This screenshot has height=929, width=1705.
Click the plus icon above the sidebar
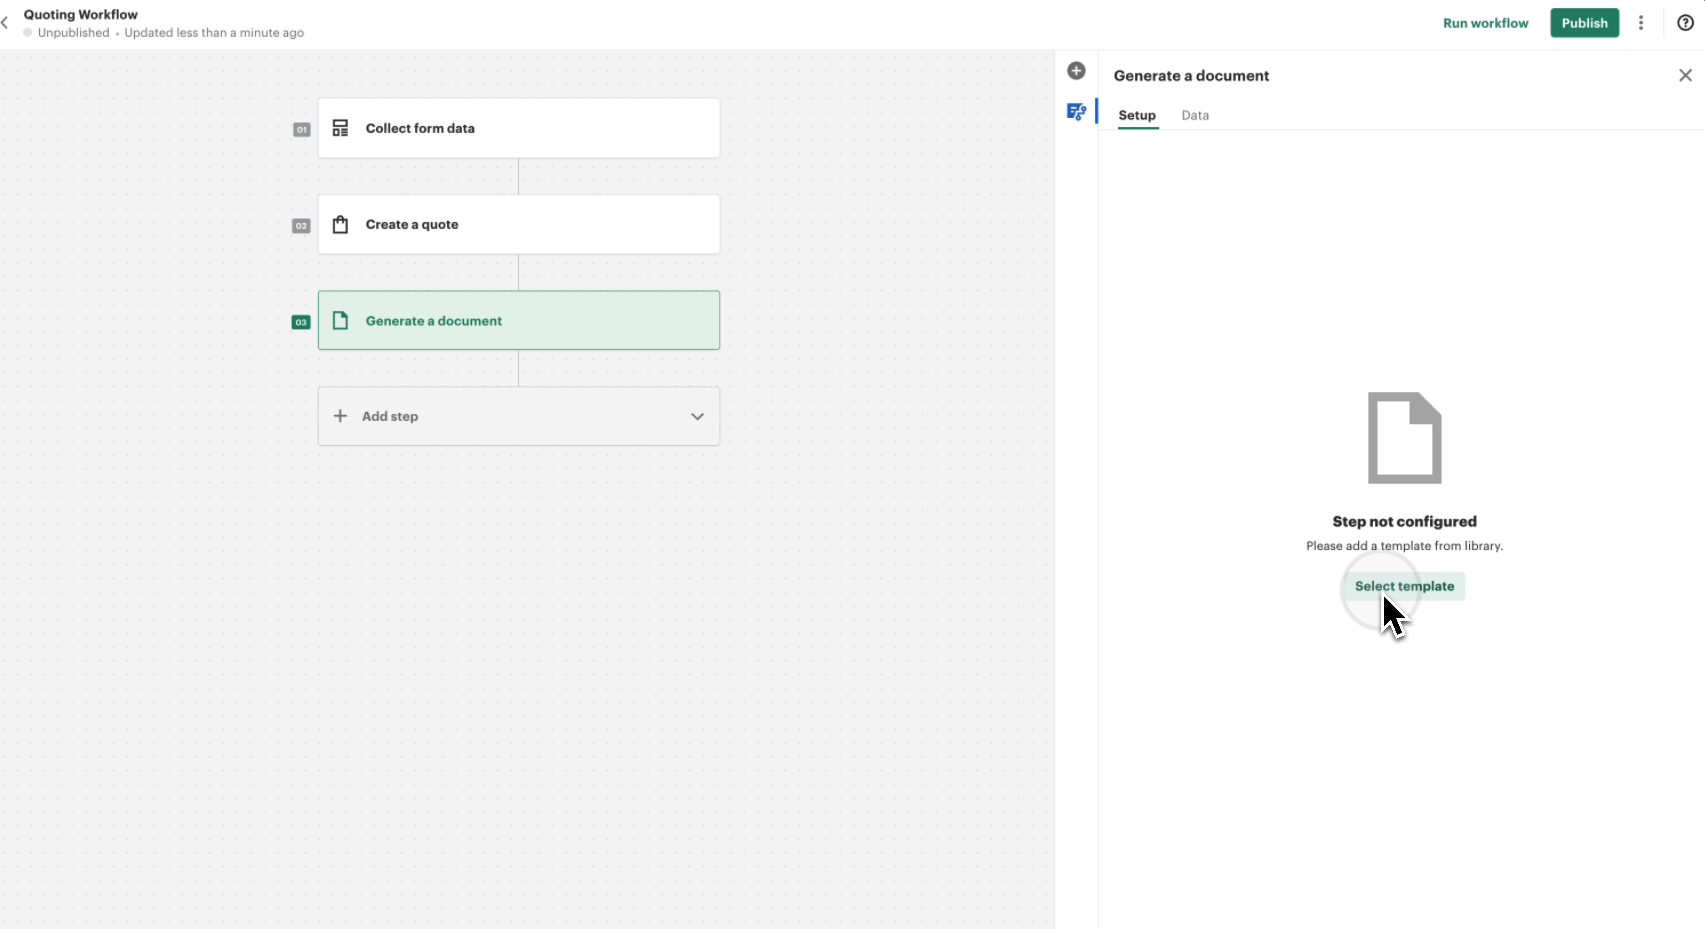pos(1076,71)
